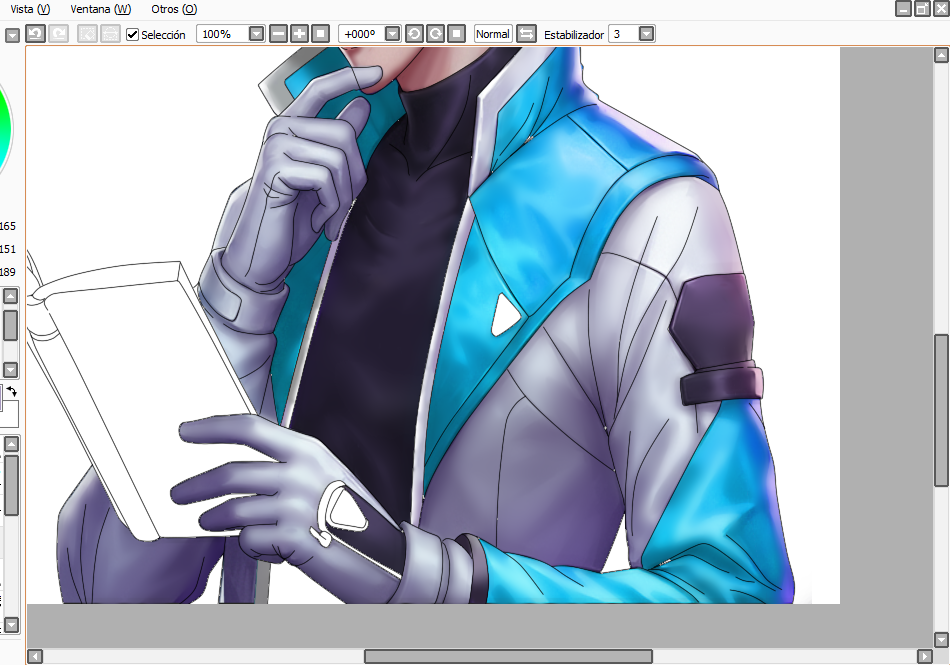Click the color value 165
Image resolution: width=950 pixels, height=665 pixels.
(7, 226)
